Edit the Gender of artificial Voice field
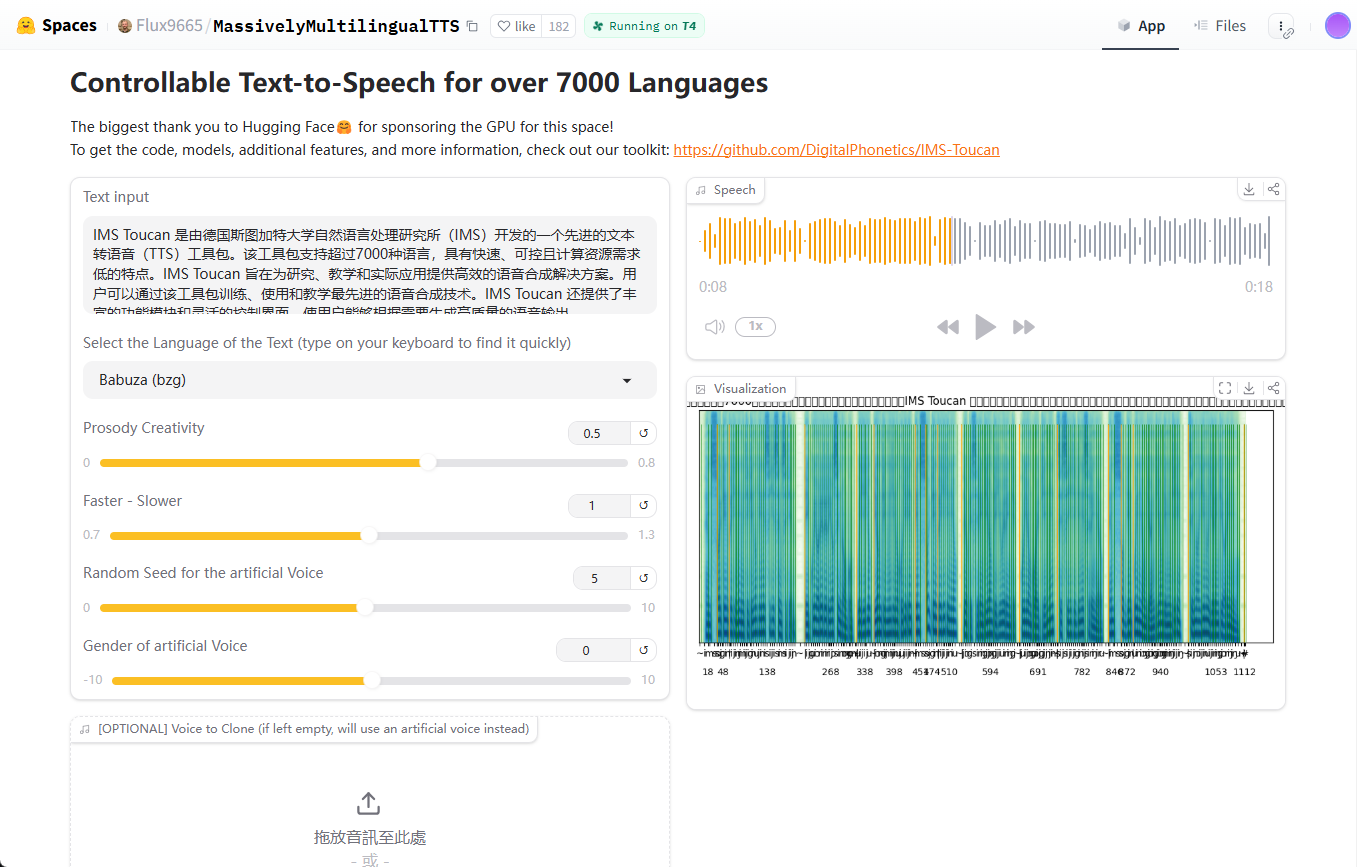 593,650
